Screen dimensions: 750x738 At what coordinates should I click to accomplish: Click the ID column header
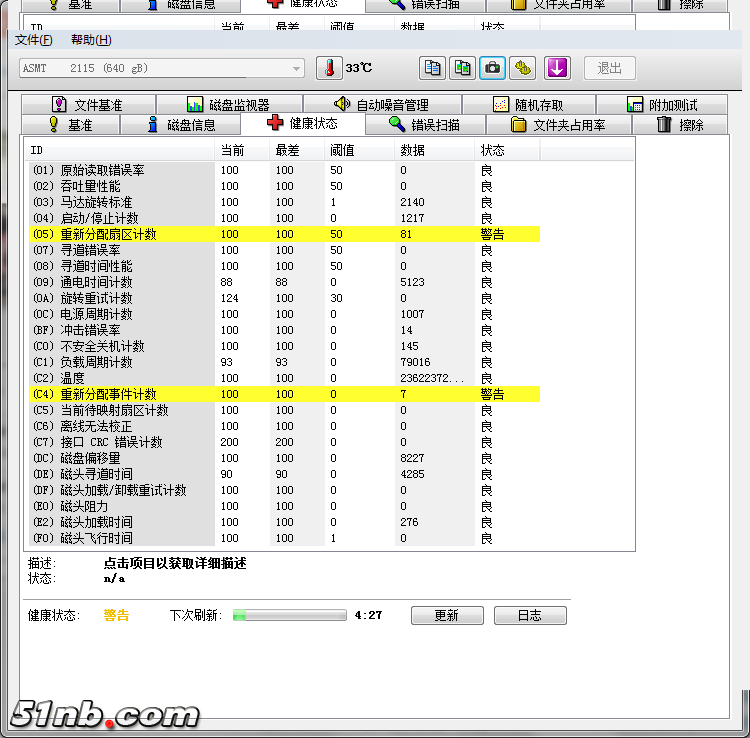(x=120, y=150)
